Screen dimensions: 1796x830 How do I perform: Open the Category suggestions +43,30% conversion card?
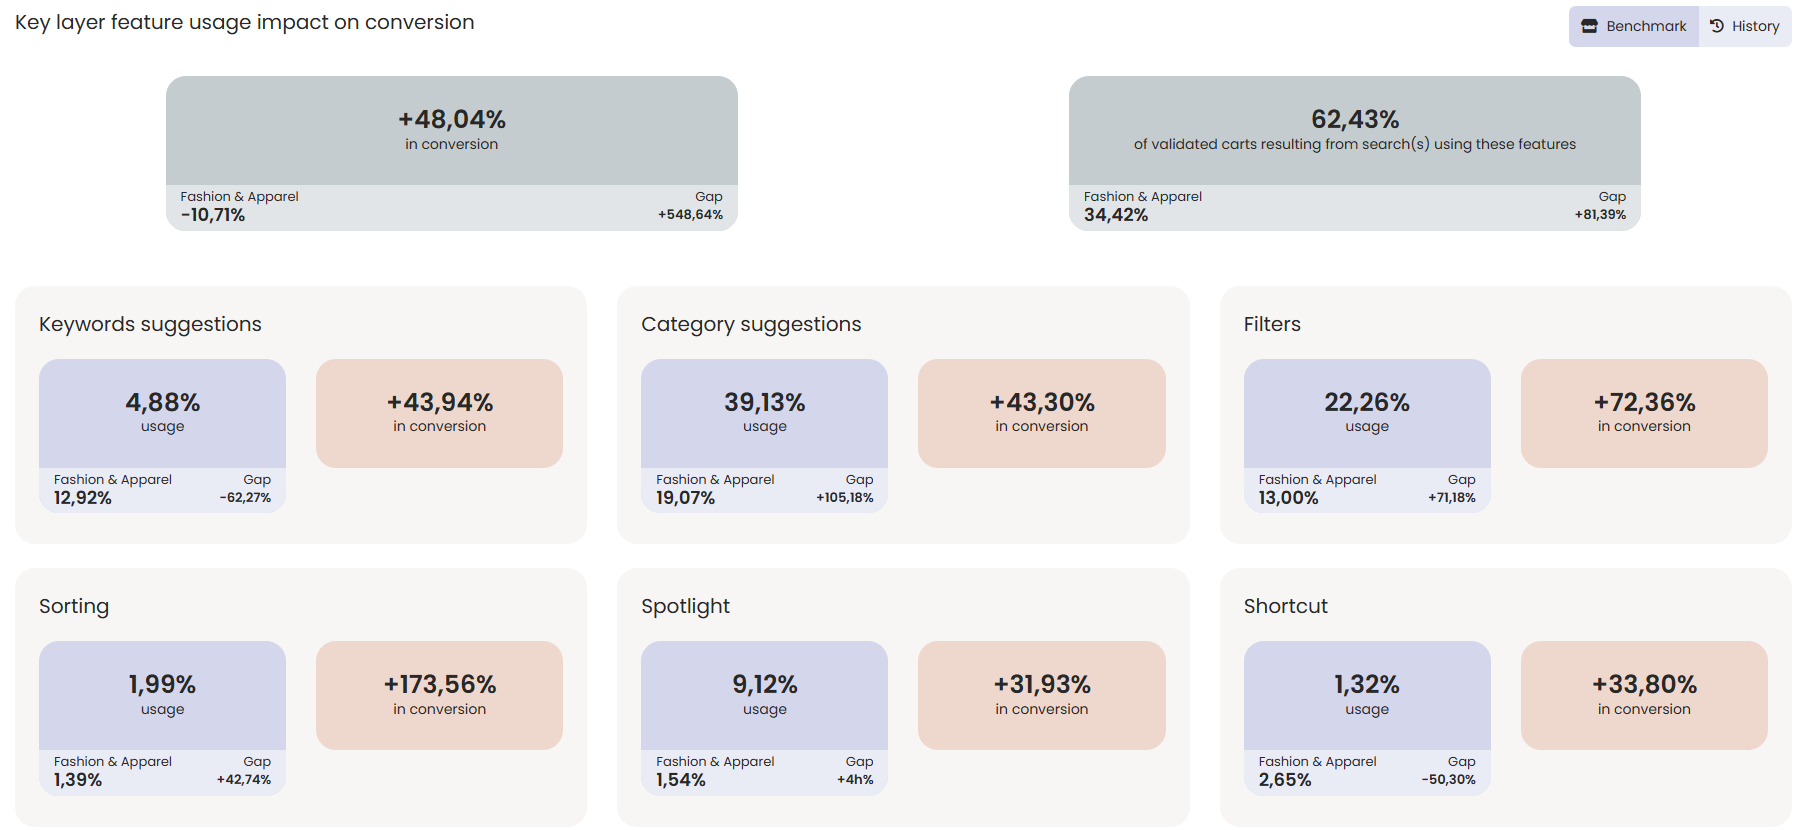[1041, 413]
